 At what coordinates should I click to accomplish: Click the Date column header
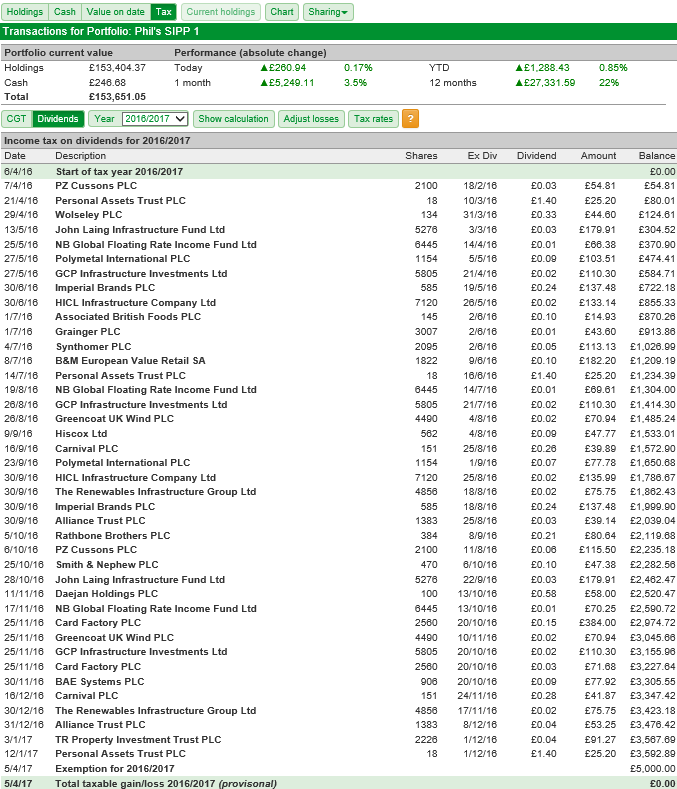pyautogui.click(x=15, y=155)
